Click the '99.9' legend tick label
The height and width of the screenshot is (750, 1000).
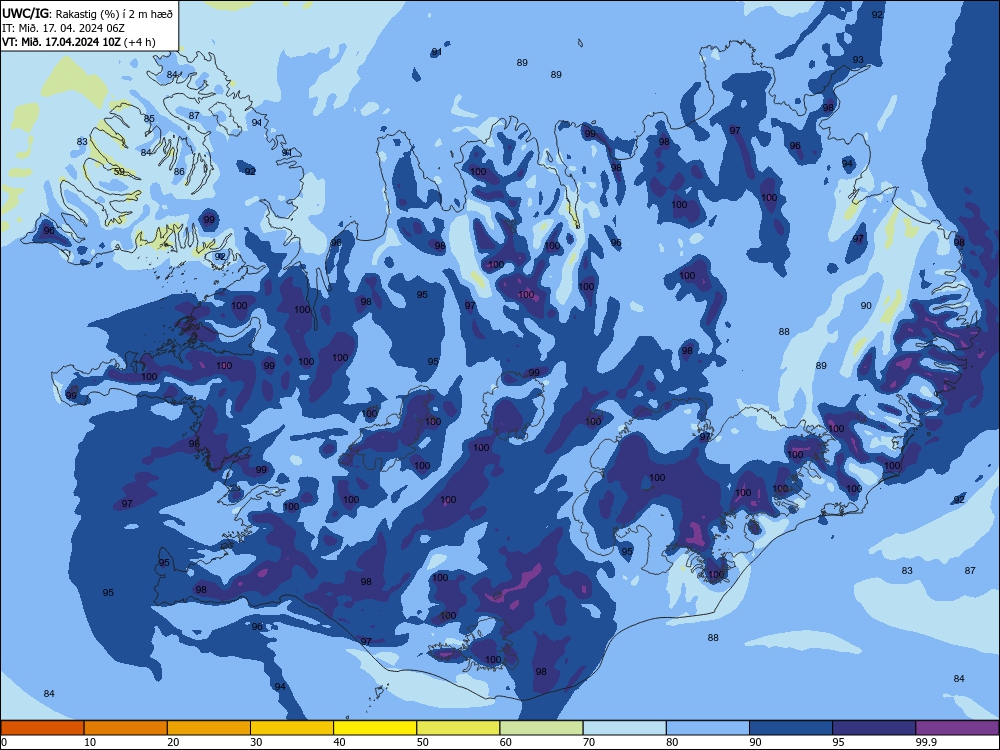(925, 742)
